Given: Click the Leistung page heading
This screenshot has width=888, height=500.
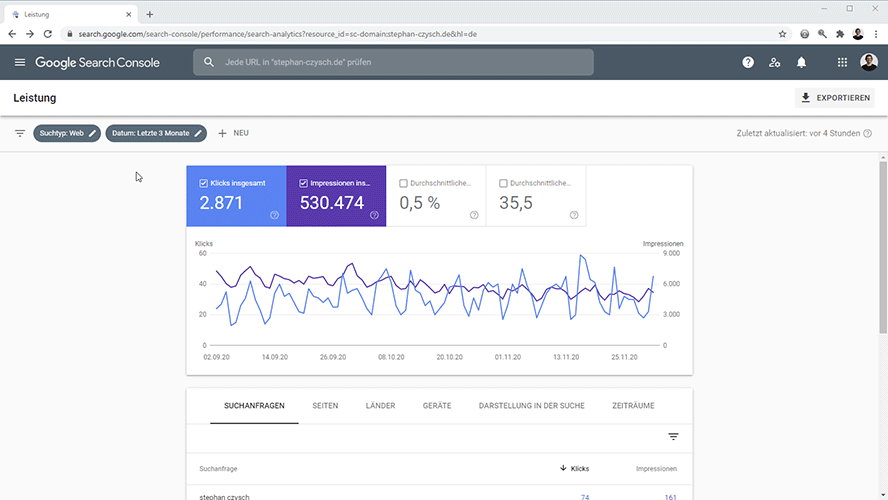Looking at the screenshot, I should [35, 98].
